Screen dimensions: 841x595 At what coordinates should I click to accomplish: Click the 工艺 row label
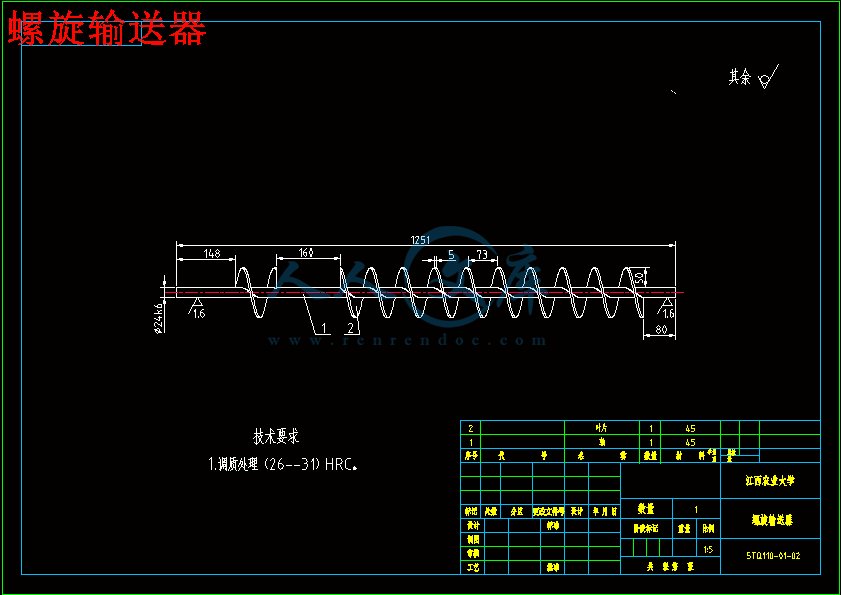[473, 567]
